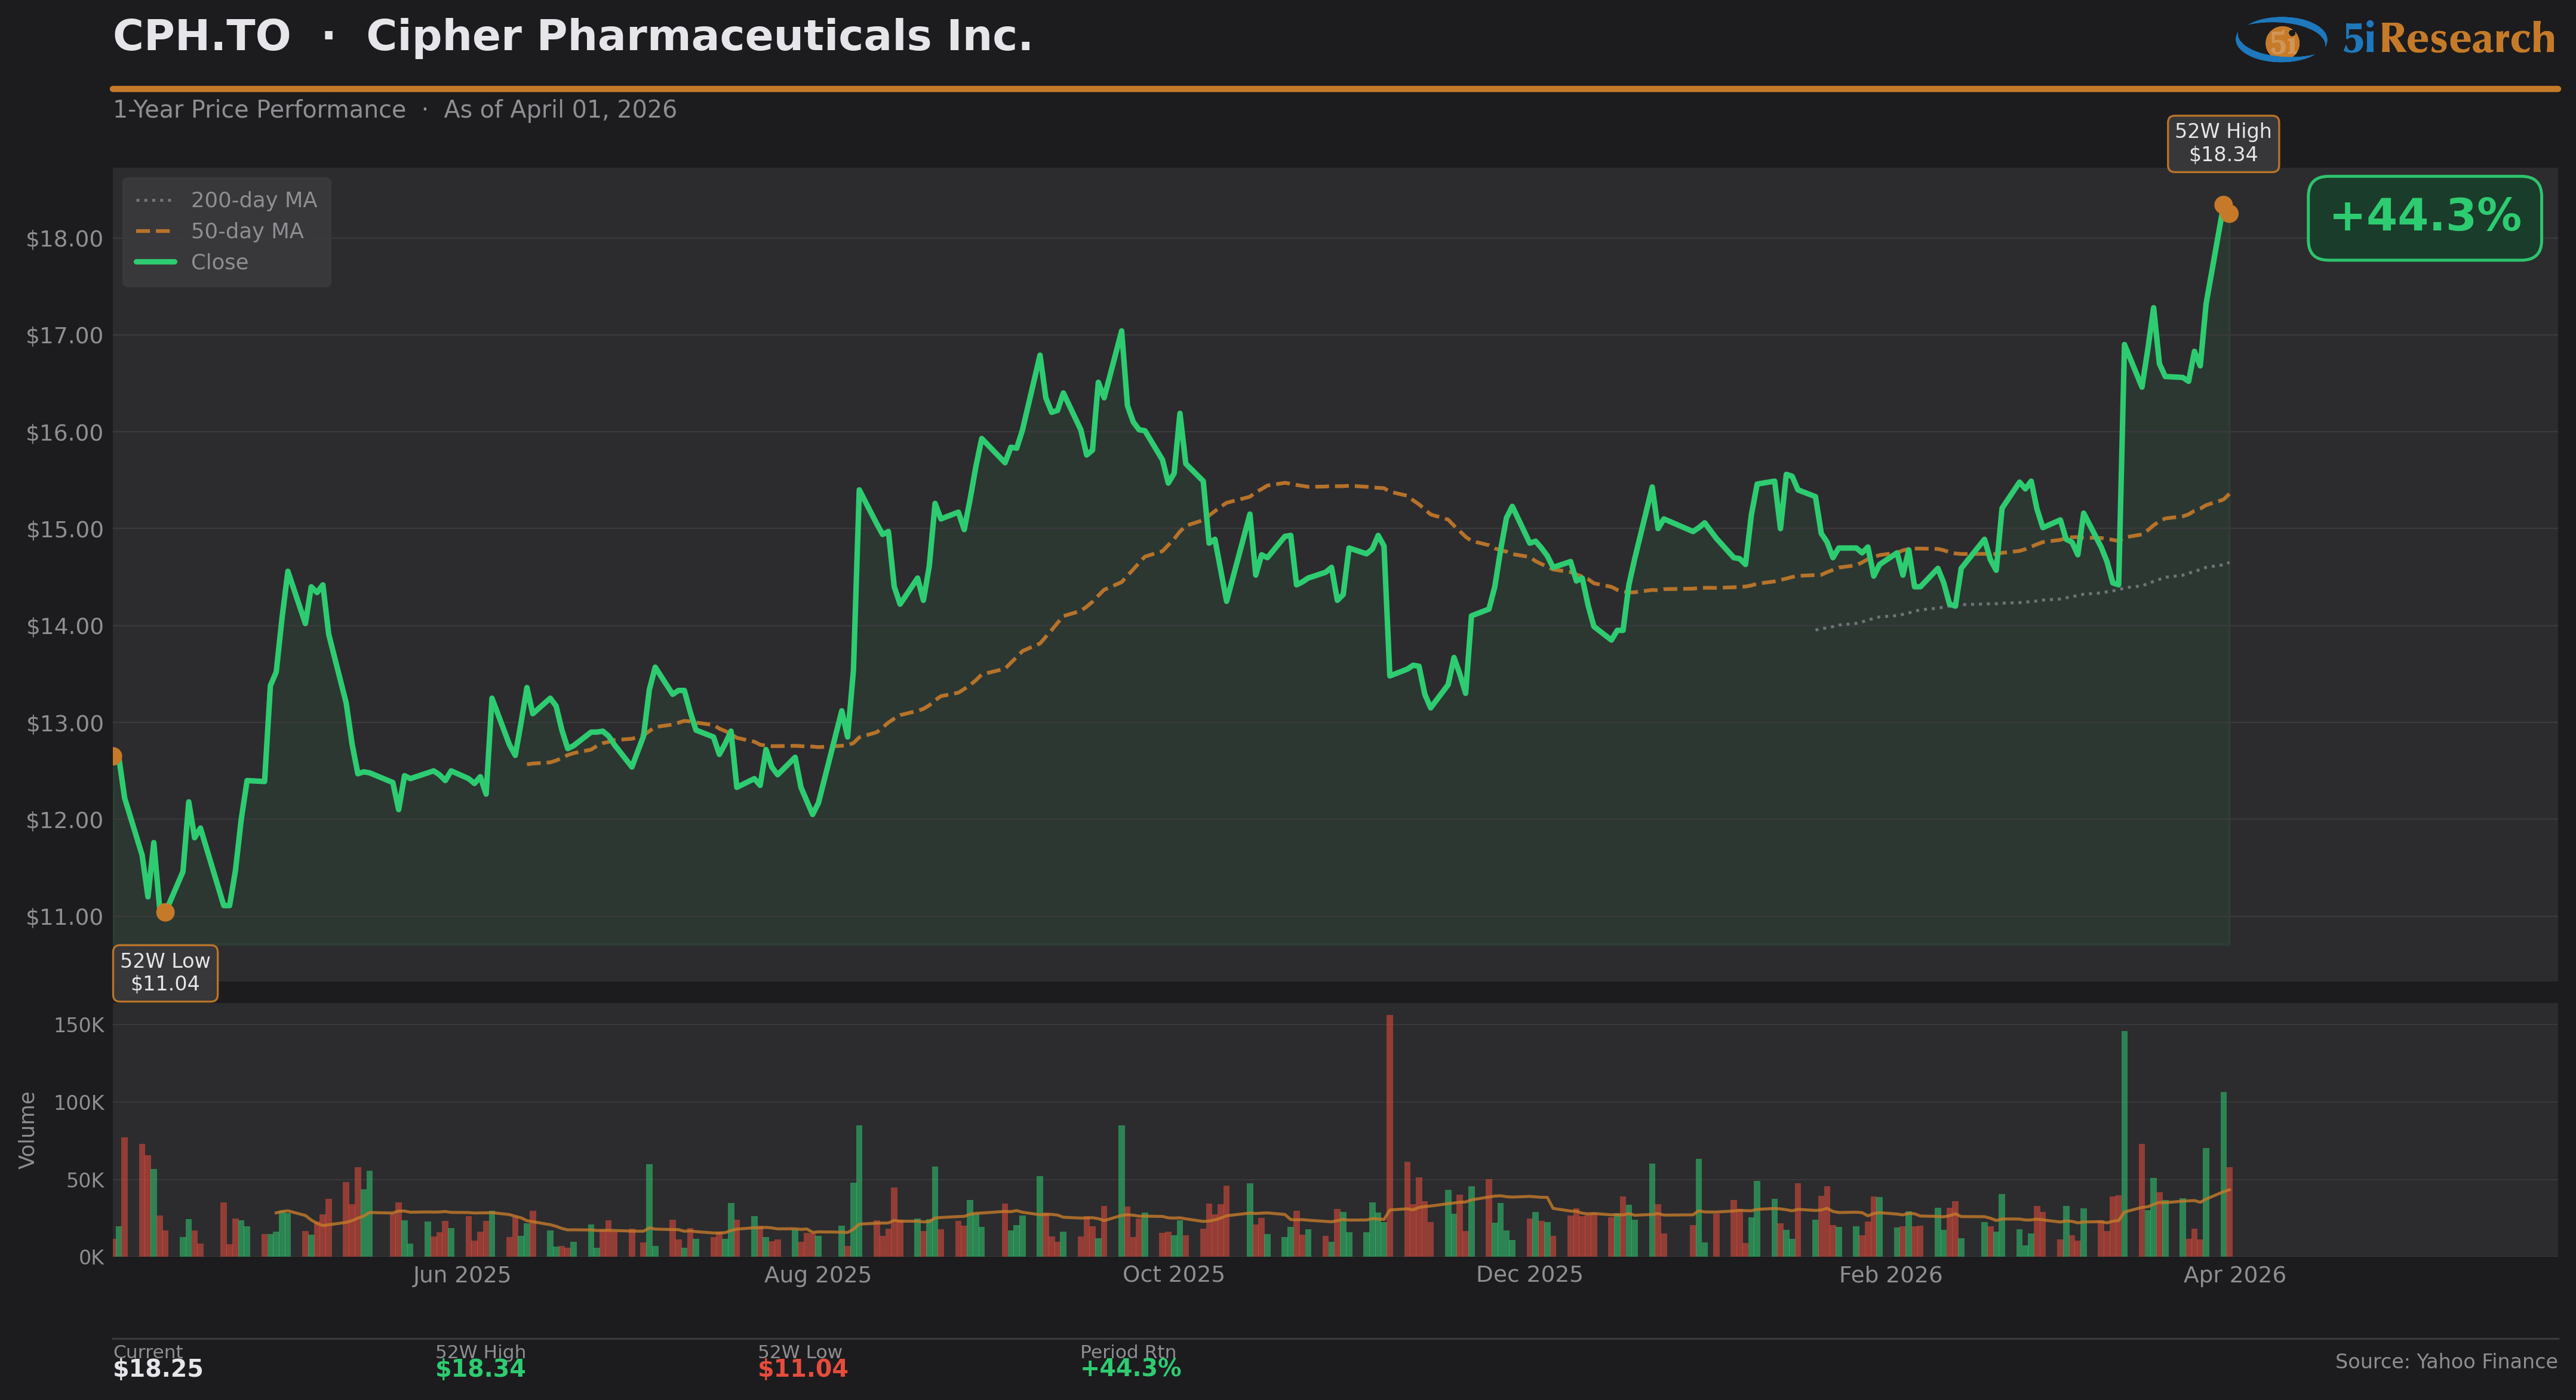Click the 52W High orange marker dot

pyautogui.click(x=2223, y=205)
